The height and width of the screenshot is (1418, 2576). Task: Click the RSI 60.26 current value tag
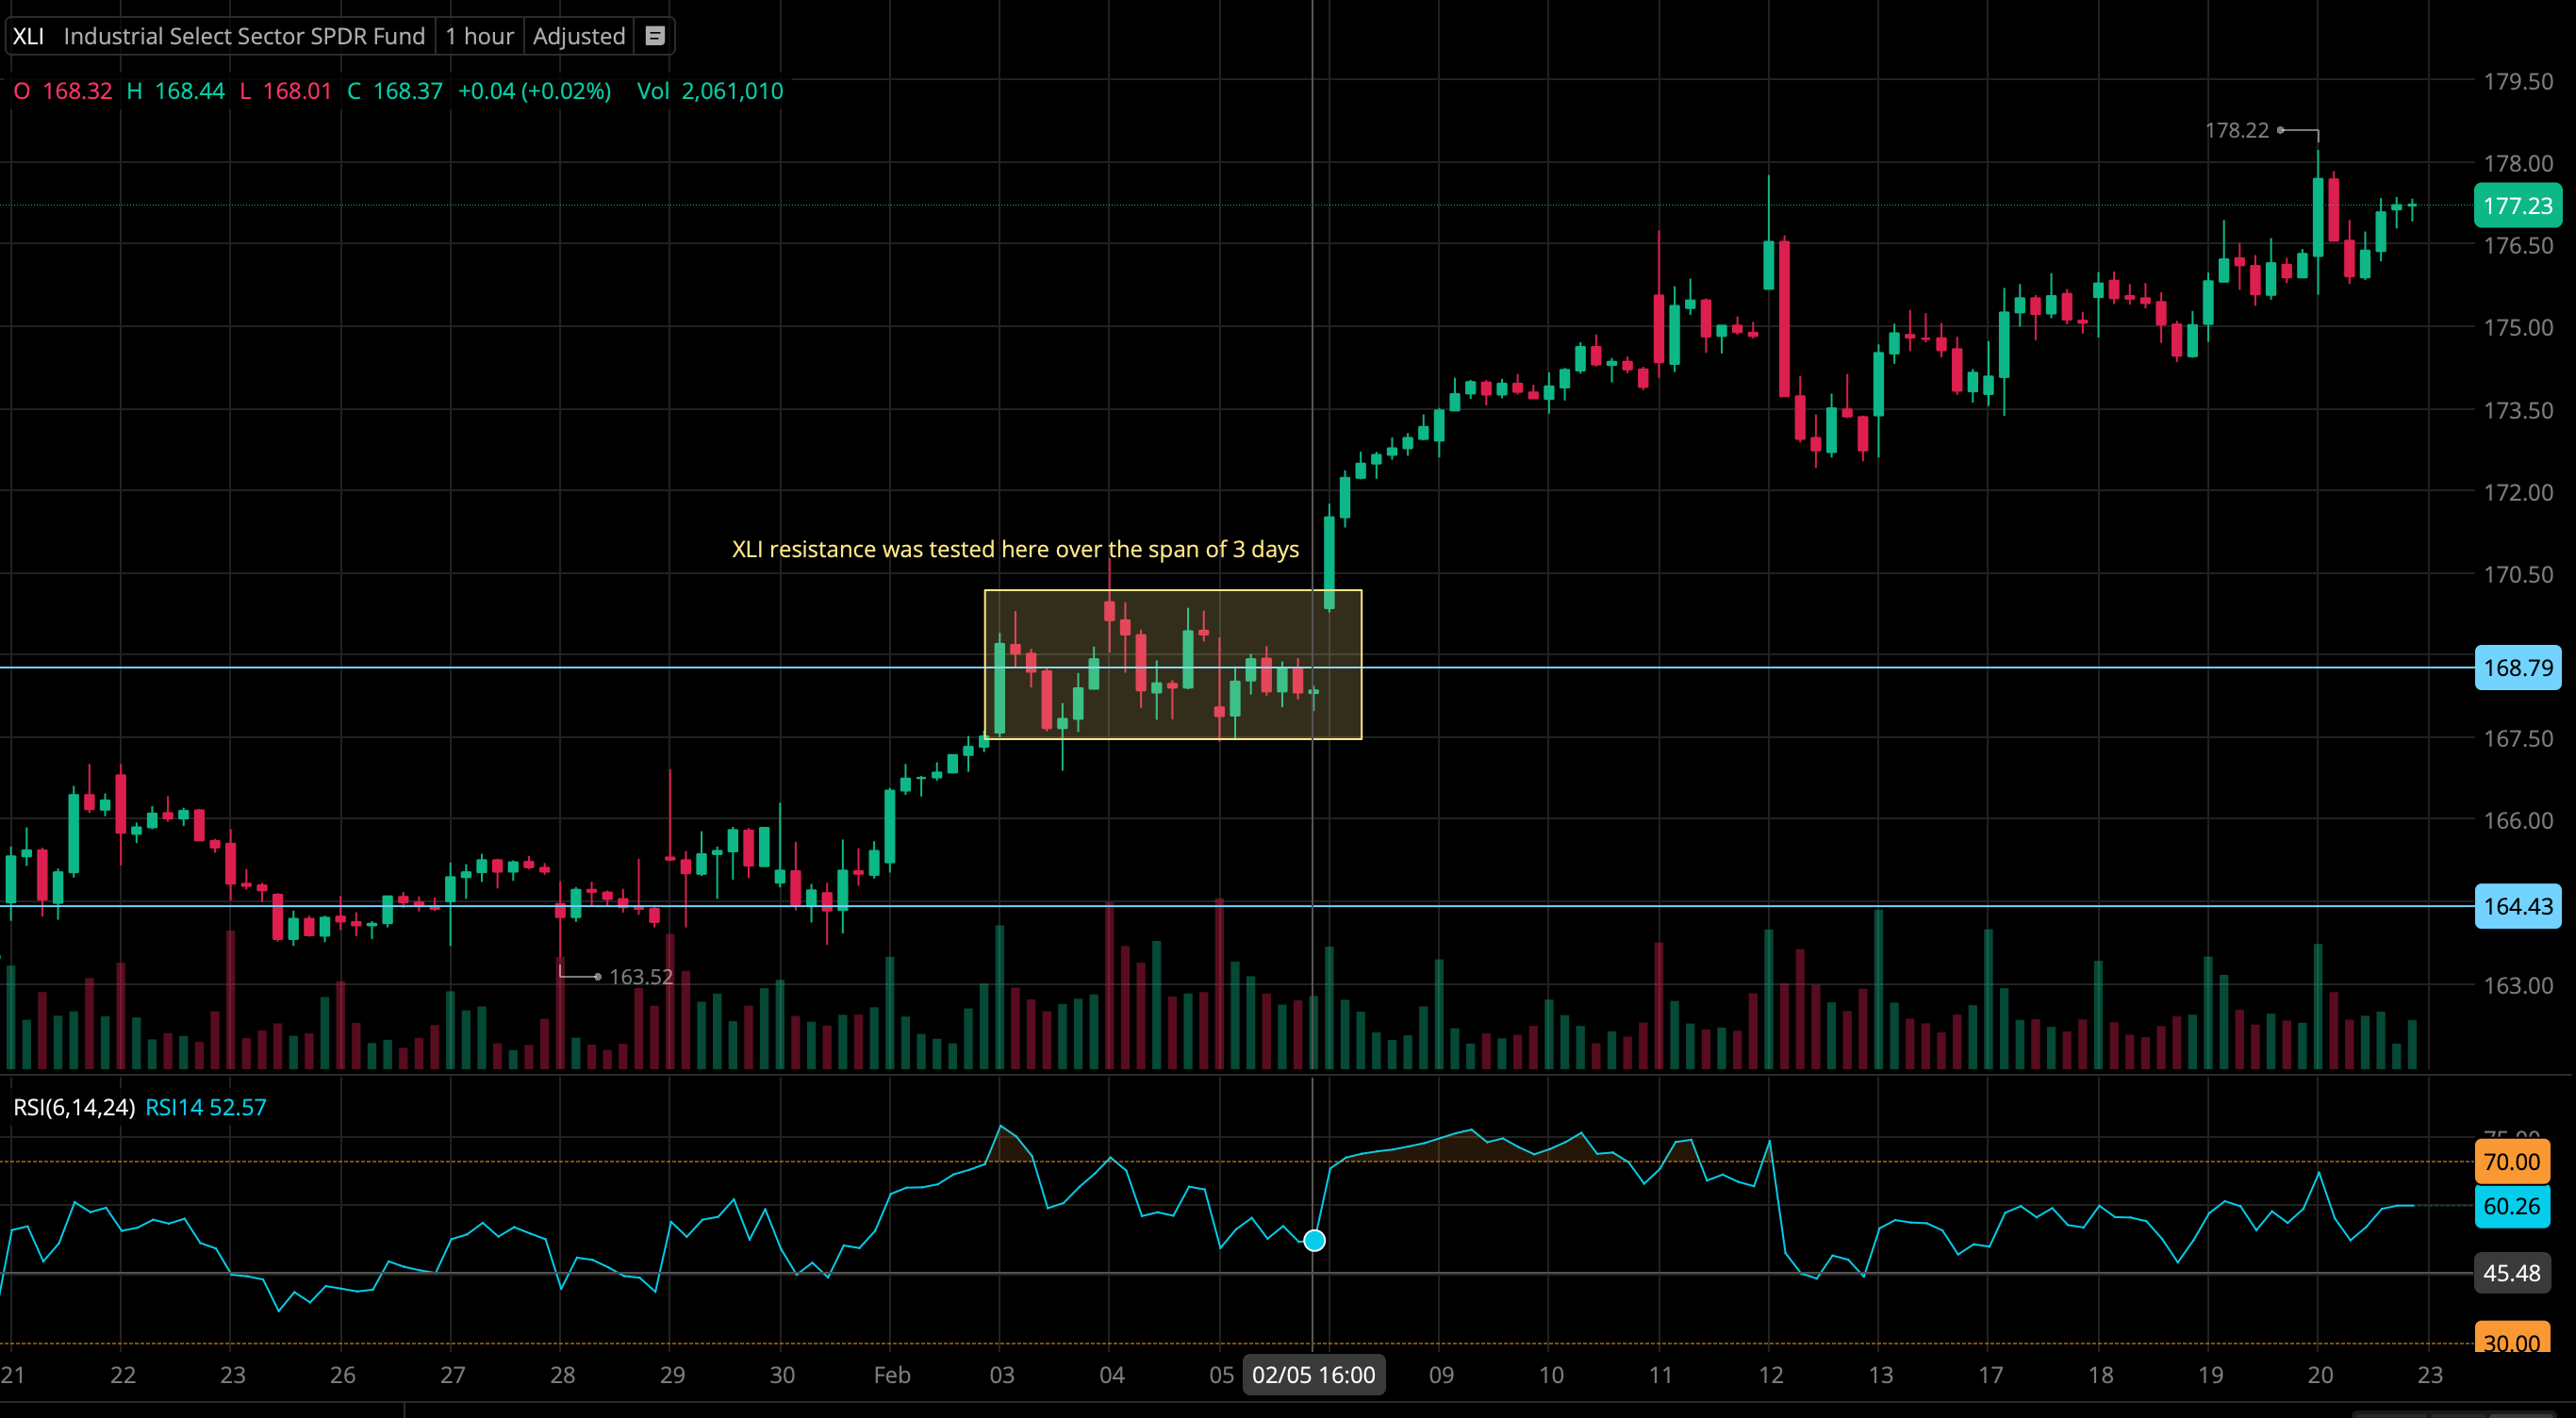click(2510, 1206)
